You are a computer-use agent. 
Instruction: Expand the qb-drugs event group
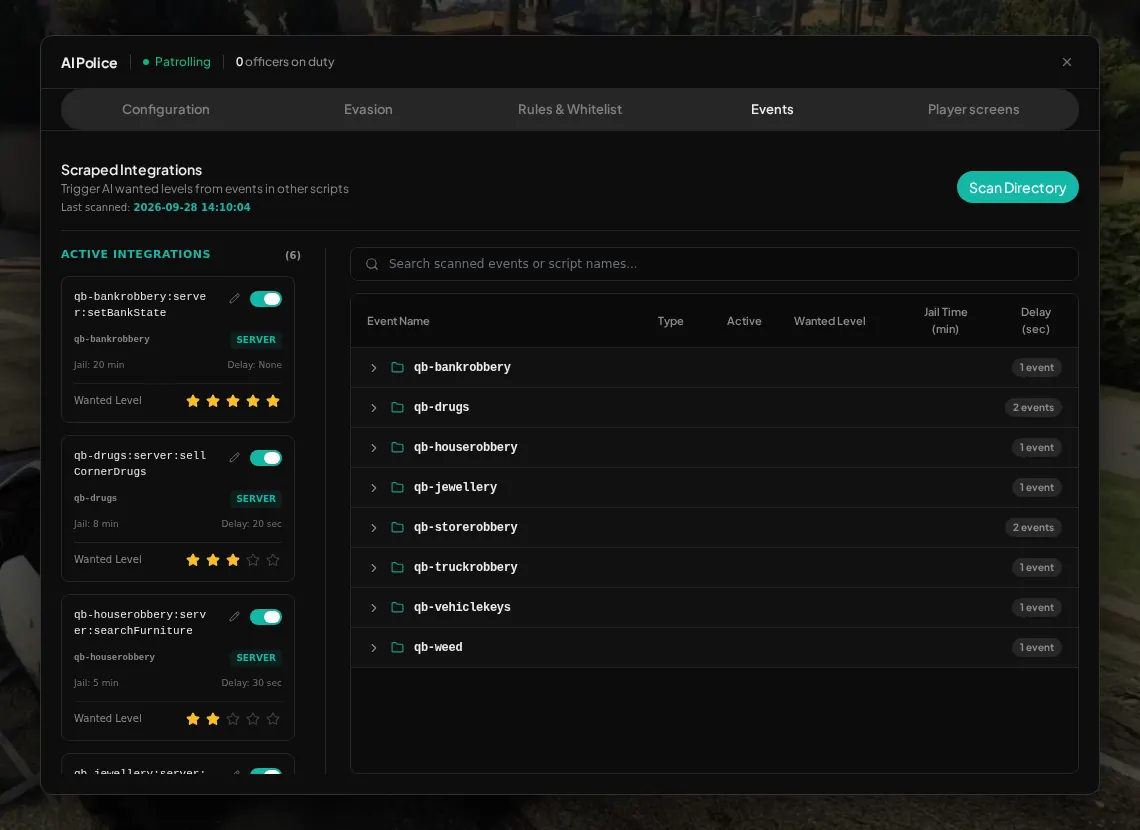[x=374, y=408]
